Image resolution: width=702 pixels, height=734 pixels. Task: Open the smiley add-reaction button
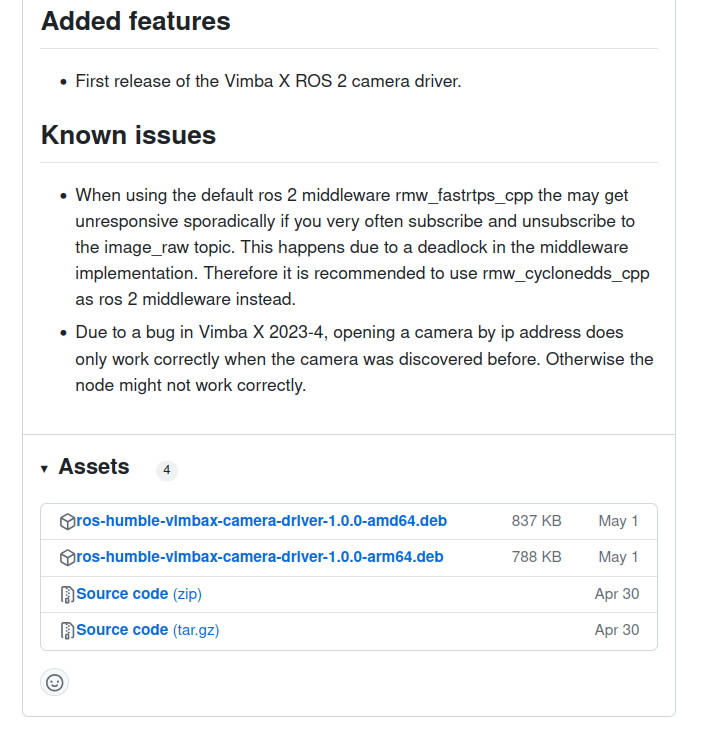point(55,683)
